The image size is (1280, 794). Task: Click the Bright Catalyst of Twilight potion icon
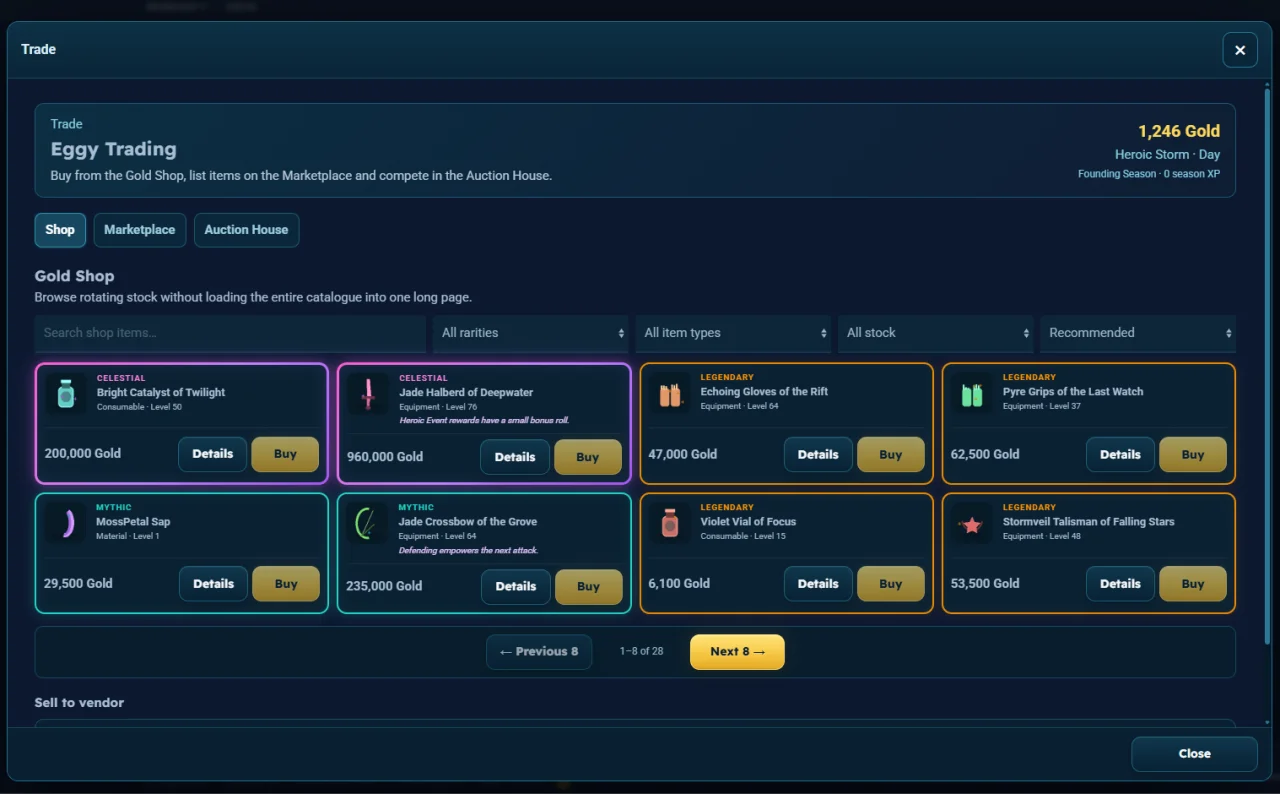click(x=66, y=393)
